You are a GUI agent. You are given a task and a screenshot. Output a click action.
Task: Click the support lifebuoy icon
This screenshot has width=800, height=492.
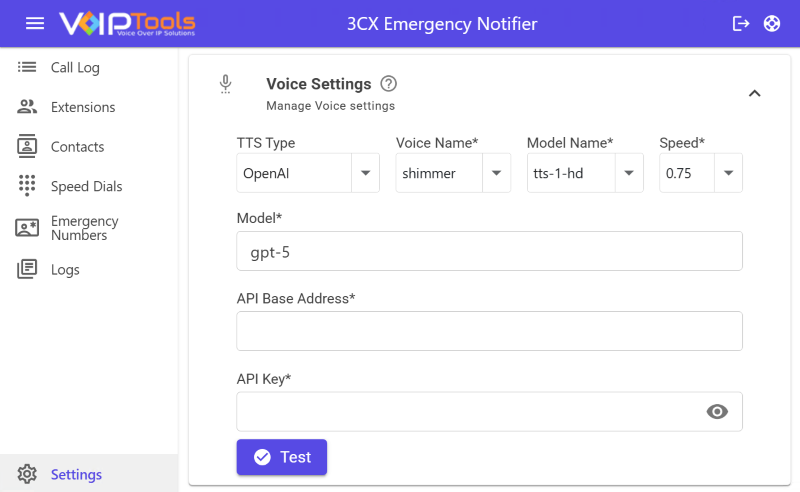click(772, 23)
